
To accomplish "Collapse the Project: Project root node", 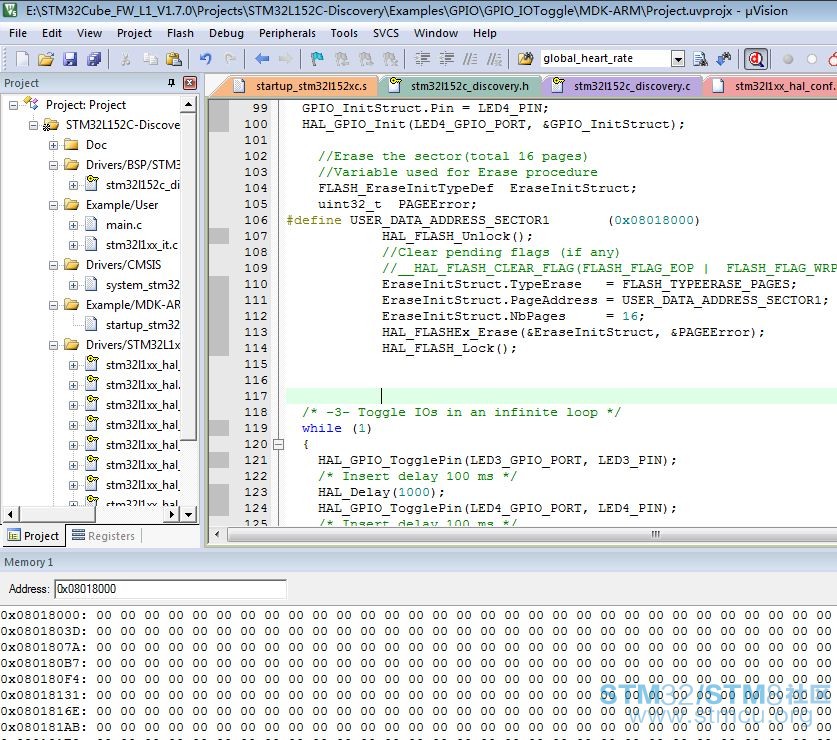I will (13, 105).
